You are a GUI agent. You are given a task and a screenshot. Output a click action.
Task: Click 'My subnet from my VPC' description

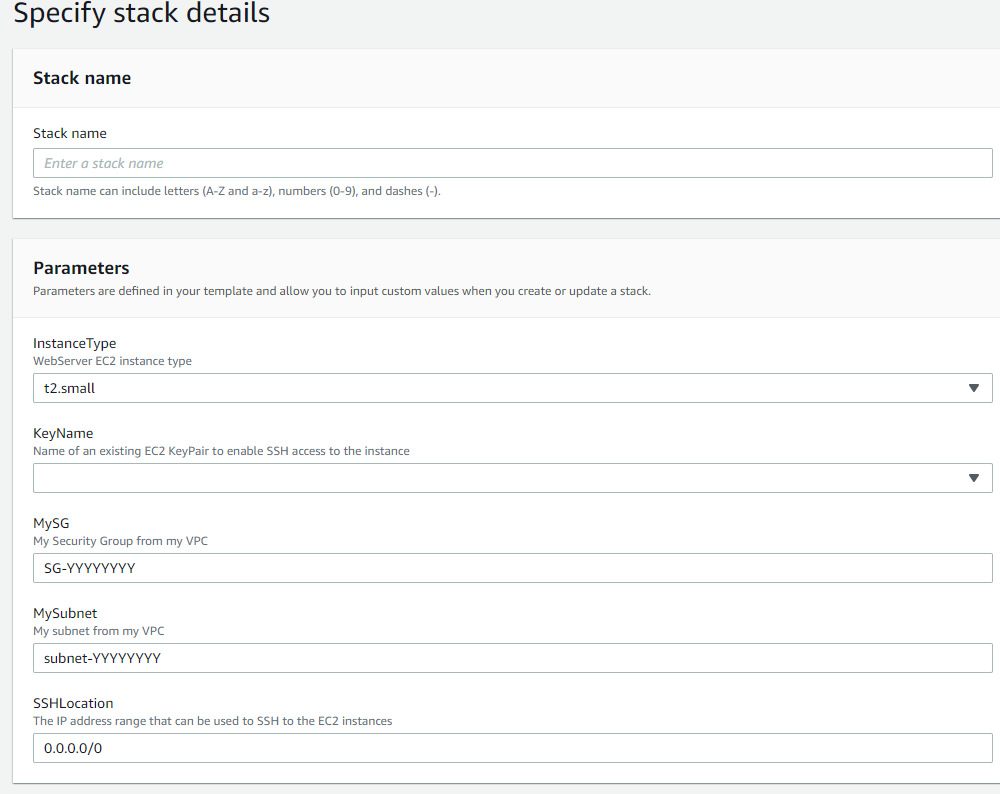coord(99,631)
